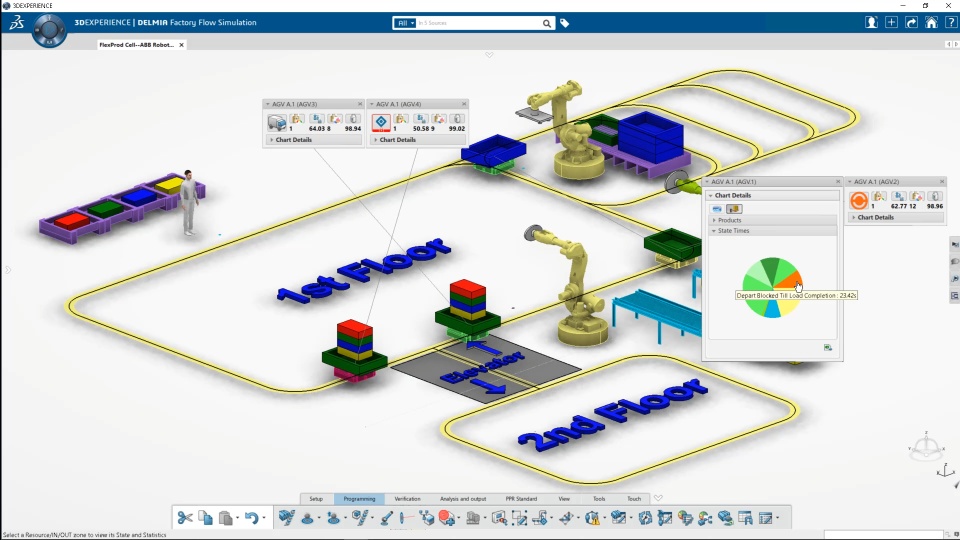Screen dimensions: 960x540
Task: Close the AGV A.1 (AGV2) panel
Action: point(942,182)
